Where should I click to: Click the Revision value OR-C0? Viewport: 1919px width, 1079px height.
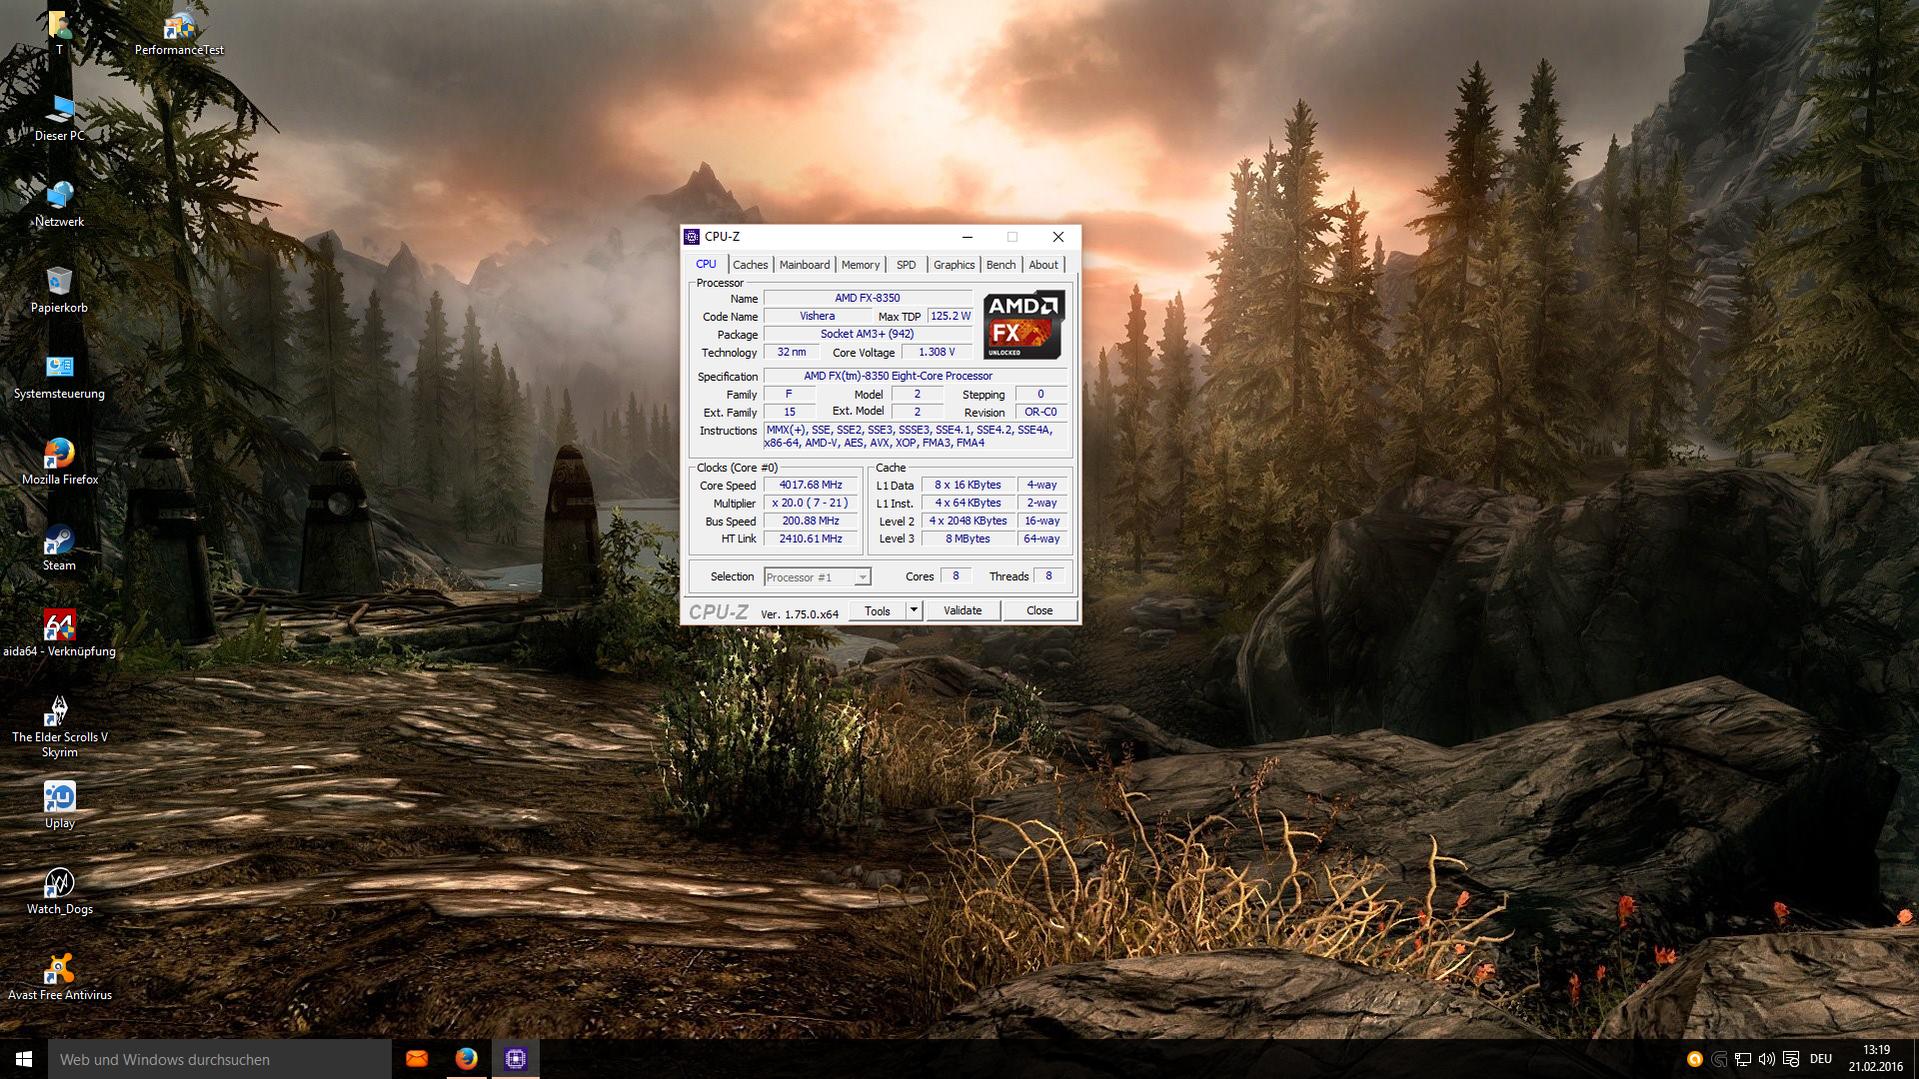[x=1040, y=412]
